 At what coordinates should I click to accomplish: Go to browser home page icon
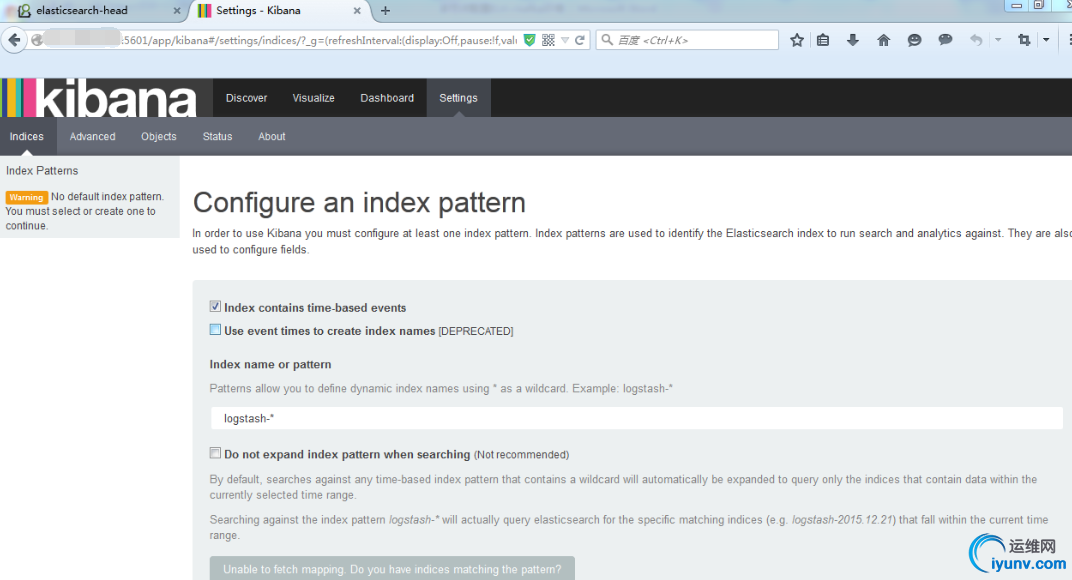click(x=883, y=40)
